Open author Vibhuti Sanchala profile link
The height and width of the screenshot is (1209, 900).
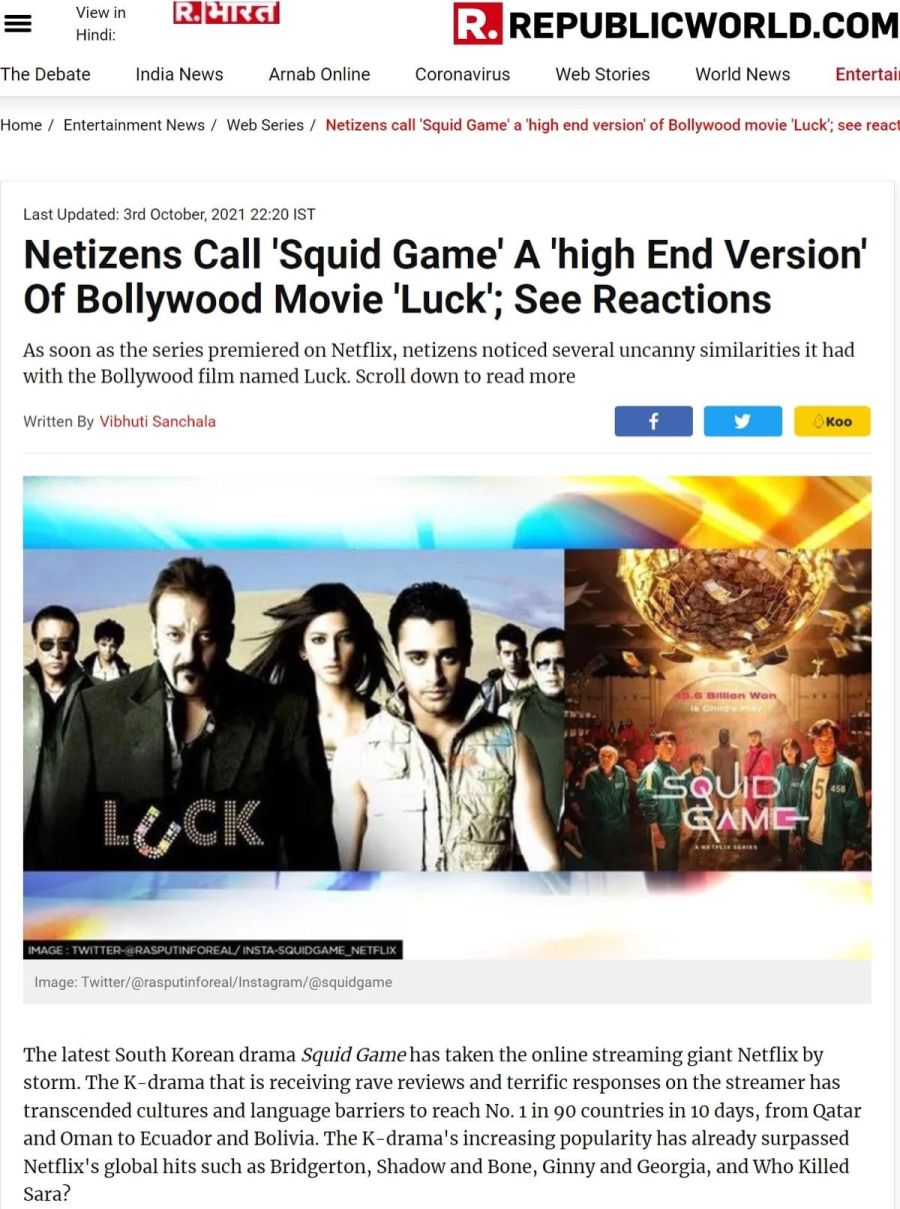[157, 421]
